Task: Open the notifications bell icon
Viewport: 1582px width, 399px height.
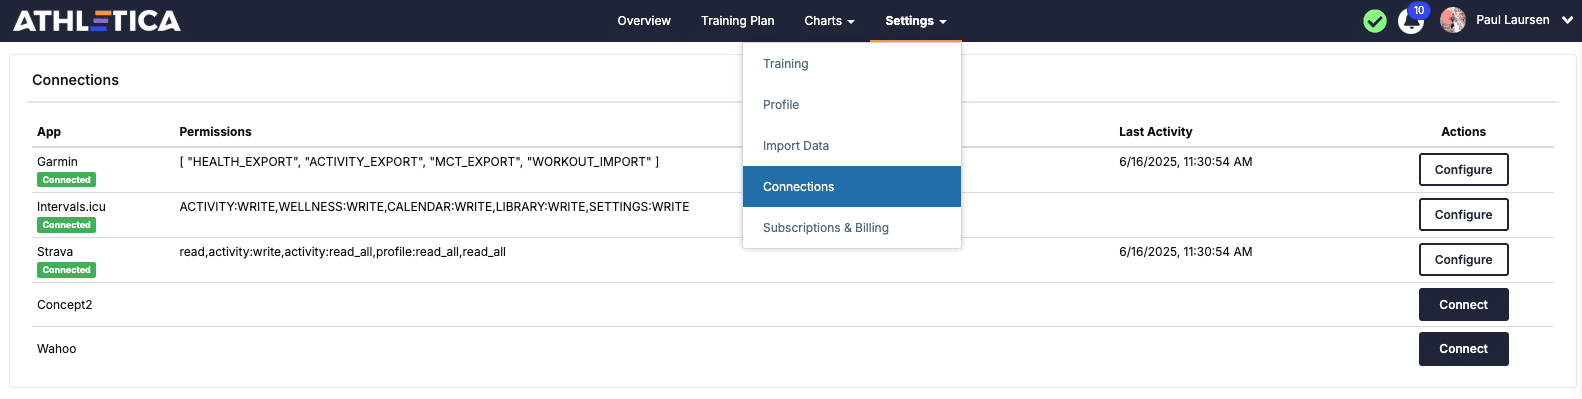Action: pos(1410,22)
